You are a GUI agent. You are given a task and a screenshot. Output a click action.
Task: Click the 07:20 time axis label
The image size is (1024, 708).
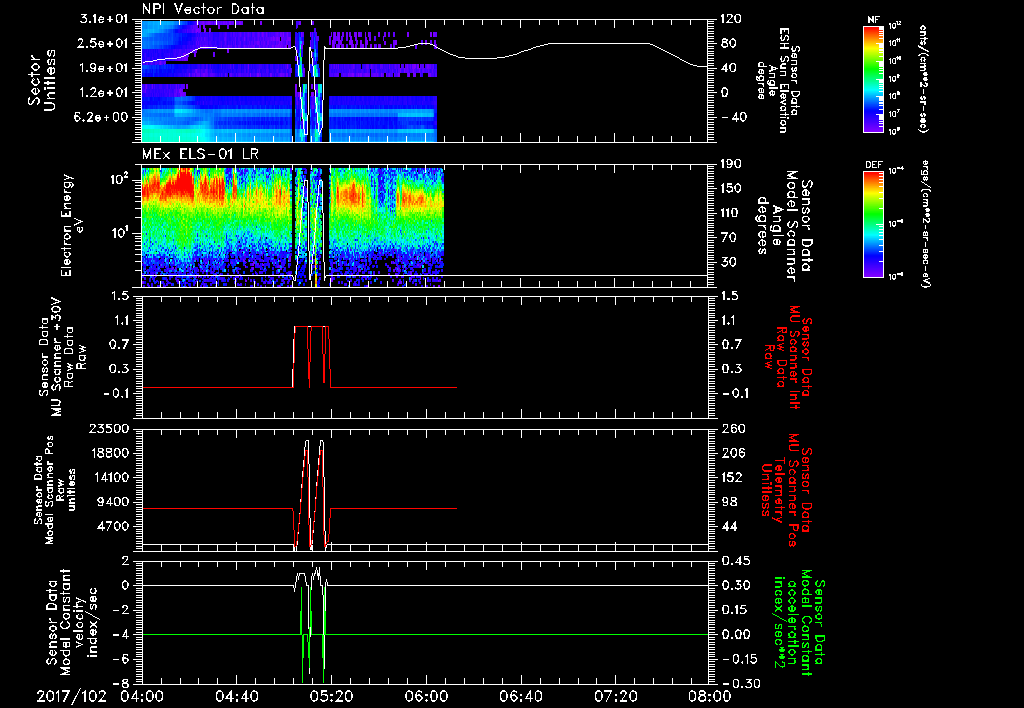(615, 696)
